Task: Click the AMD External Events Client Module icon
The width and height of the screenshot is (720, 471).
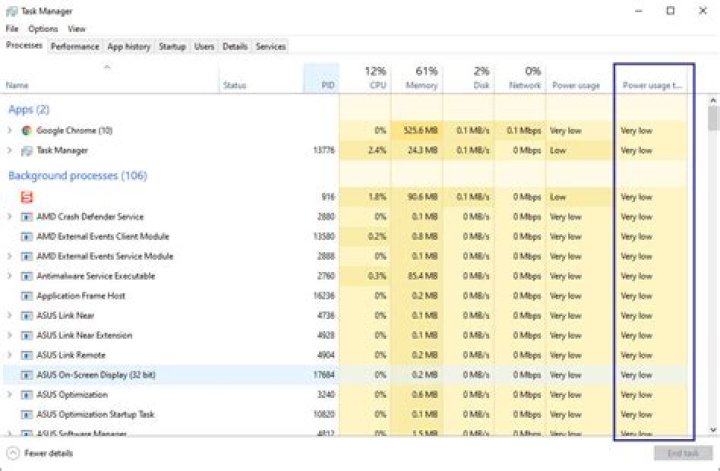Action: coord(27,236)
